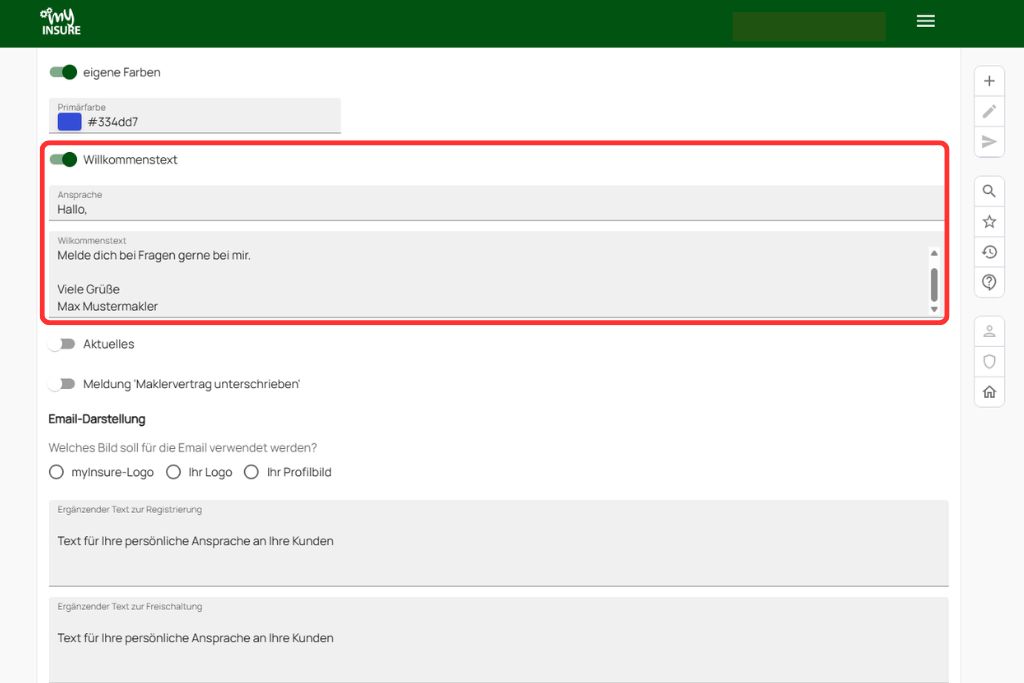Select the 'Ihr Profilbild' radio option
The width and height of the screenshot is (1024, 683).
click(251, 472)
